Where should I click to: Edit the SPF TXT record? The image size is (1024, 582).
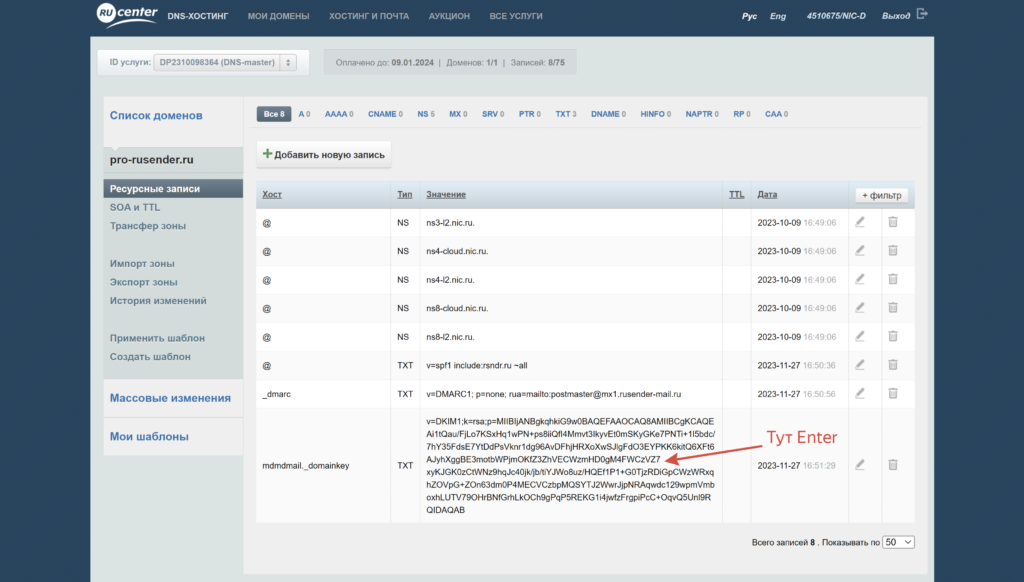[860, 365]
